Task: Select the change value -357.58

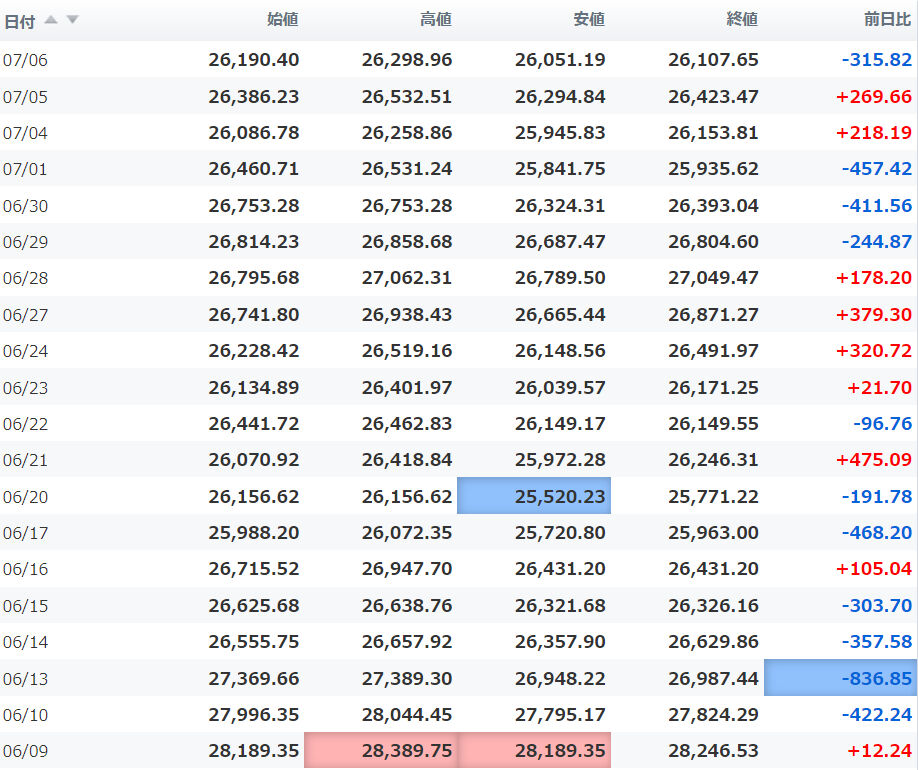Action: (x=876, y=642)
